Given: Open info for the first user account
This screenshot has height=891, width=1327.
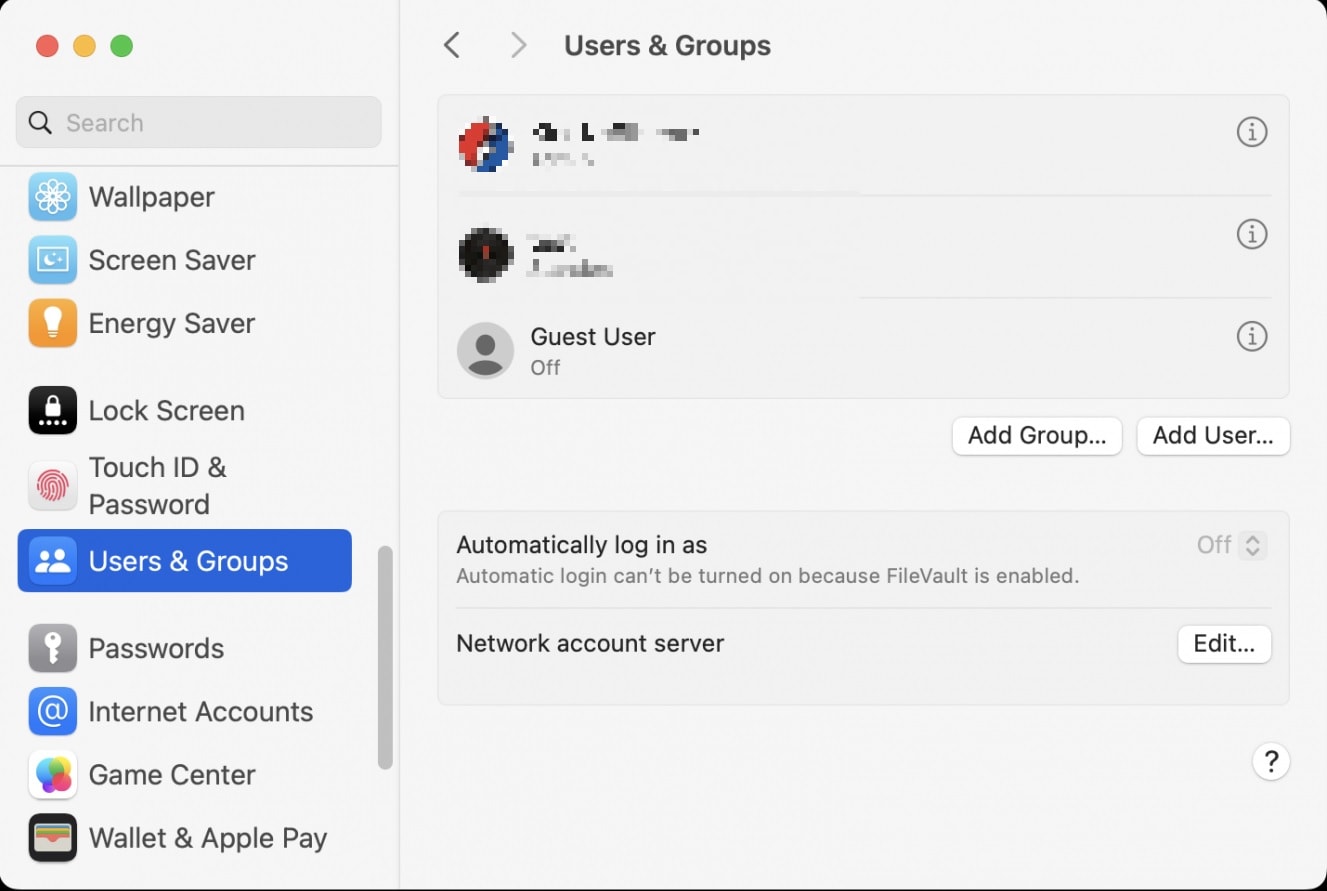Looking at the screenshot, I should click(x=1251, y=132).
